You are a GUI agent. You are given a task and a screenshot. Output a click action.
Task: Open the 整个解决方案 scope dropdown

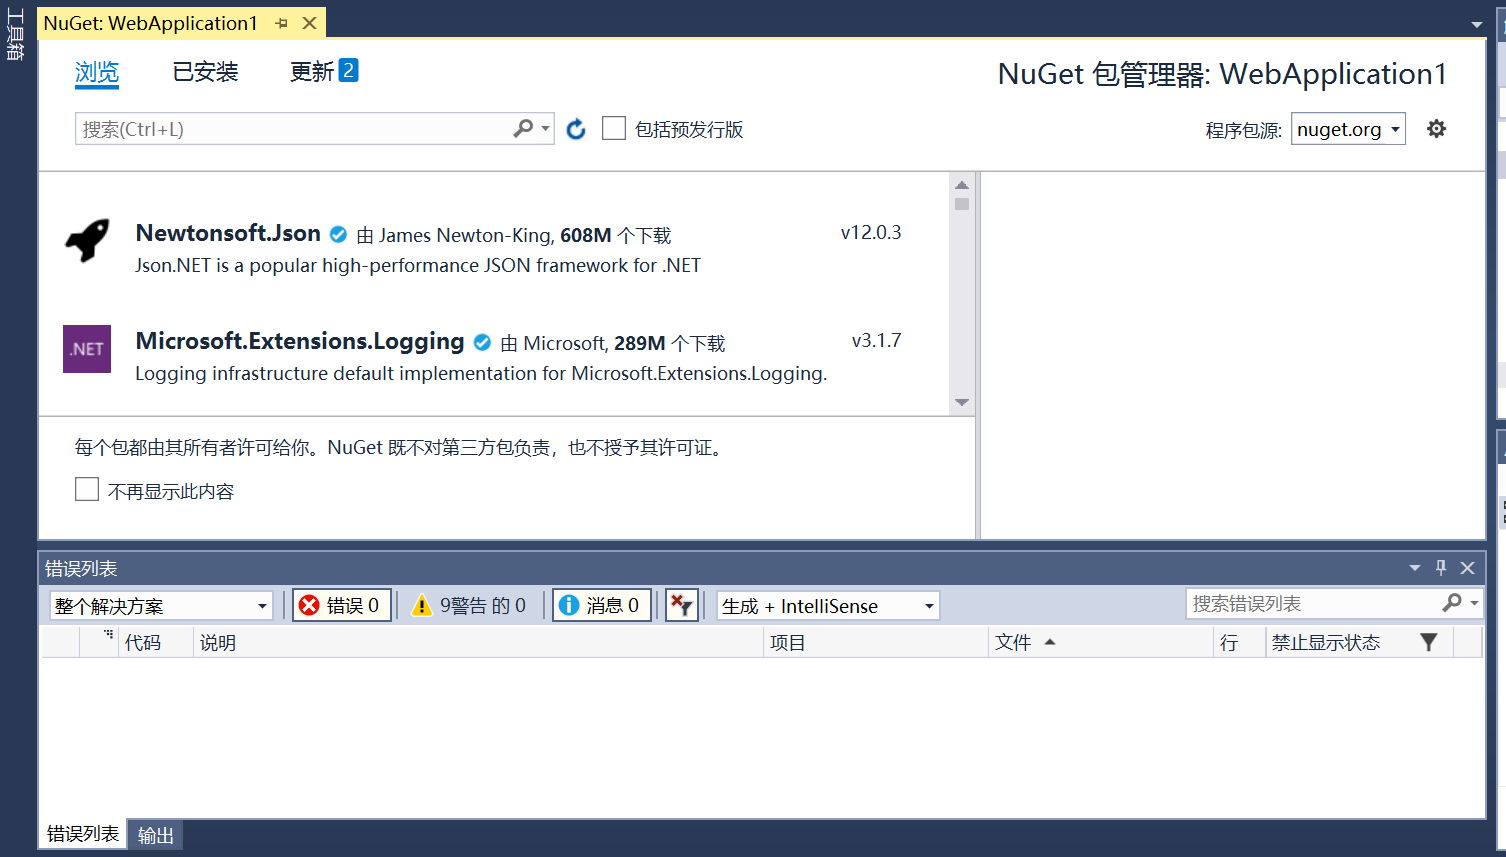tap(161, 605)
